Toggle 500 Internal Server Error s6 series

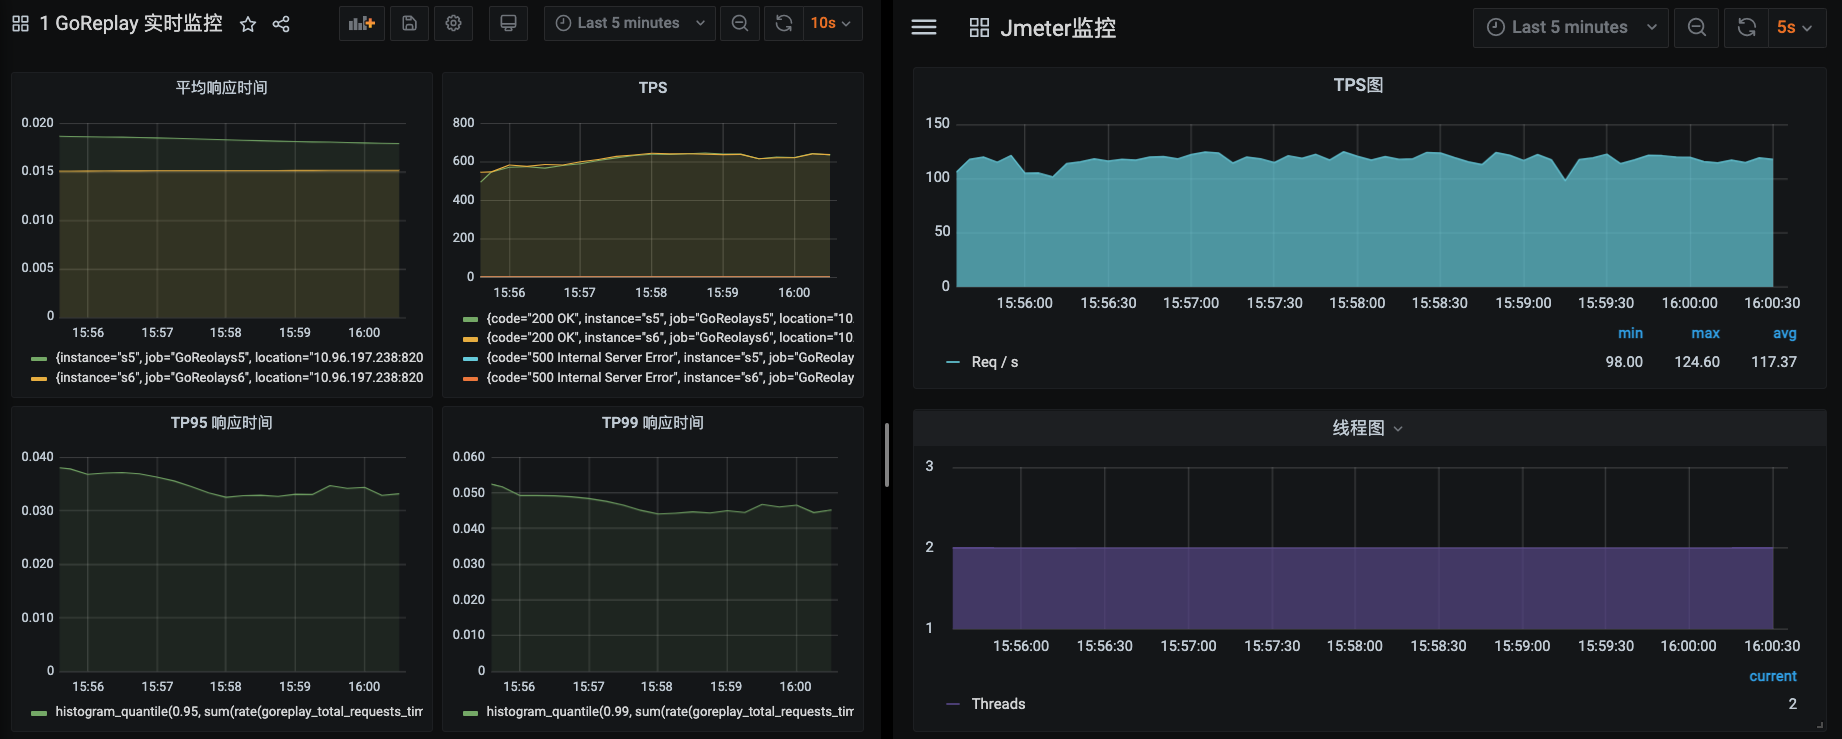click(x=670, y=378)
